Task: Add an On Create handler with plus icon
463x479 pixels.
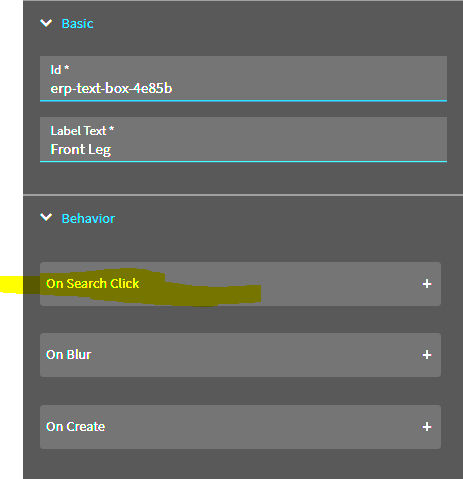Action: (x=427, y=427)
